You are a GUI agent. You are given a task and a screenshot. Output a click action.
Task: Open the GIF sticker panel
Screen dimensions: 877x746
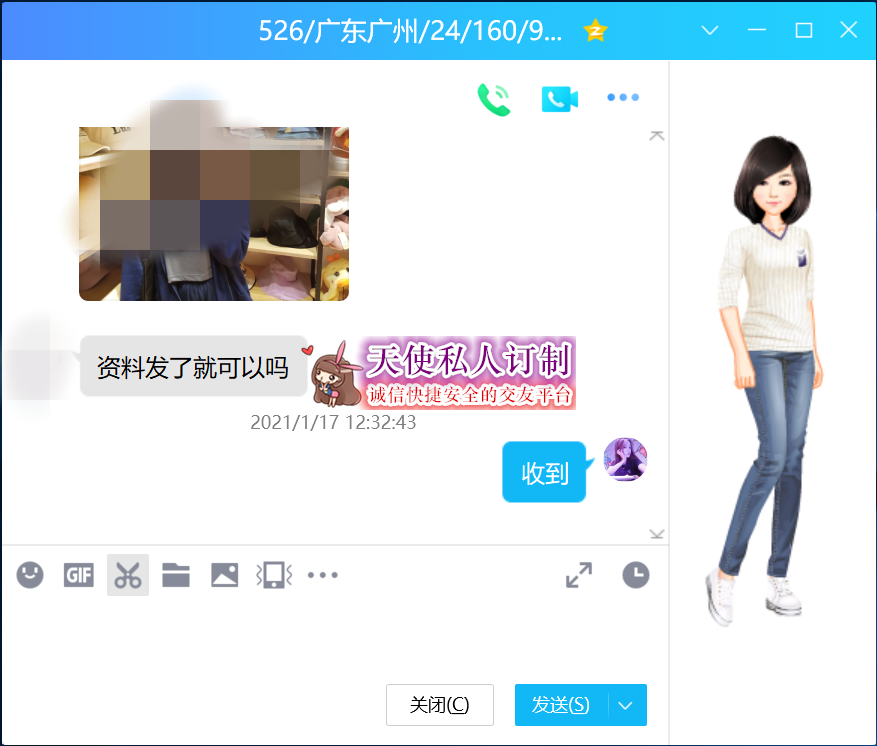(x=78, y=575)
